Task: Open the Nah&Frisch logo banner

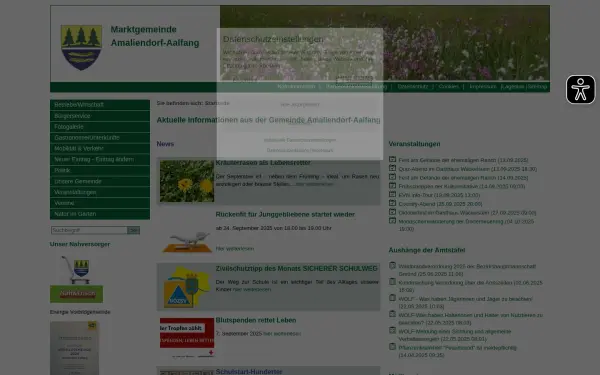Action: (77, 294)
